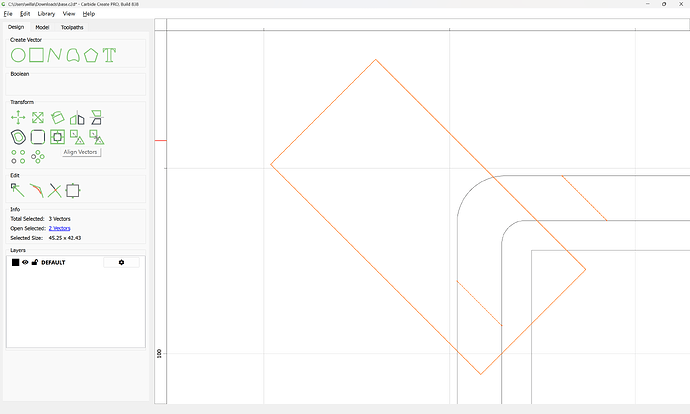Choose the Node Edit tool
Viewport: 690px width, 414px height.
coord(18,190)
